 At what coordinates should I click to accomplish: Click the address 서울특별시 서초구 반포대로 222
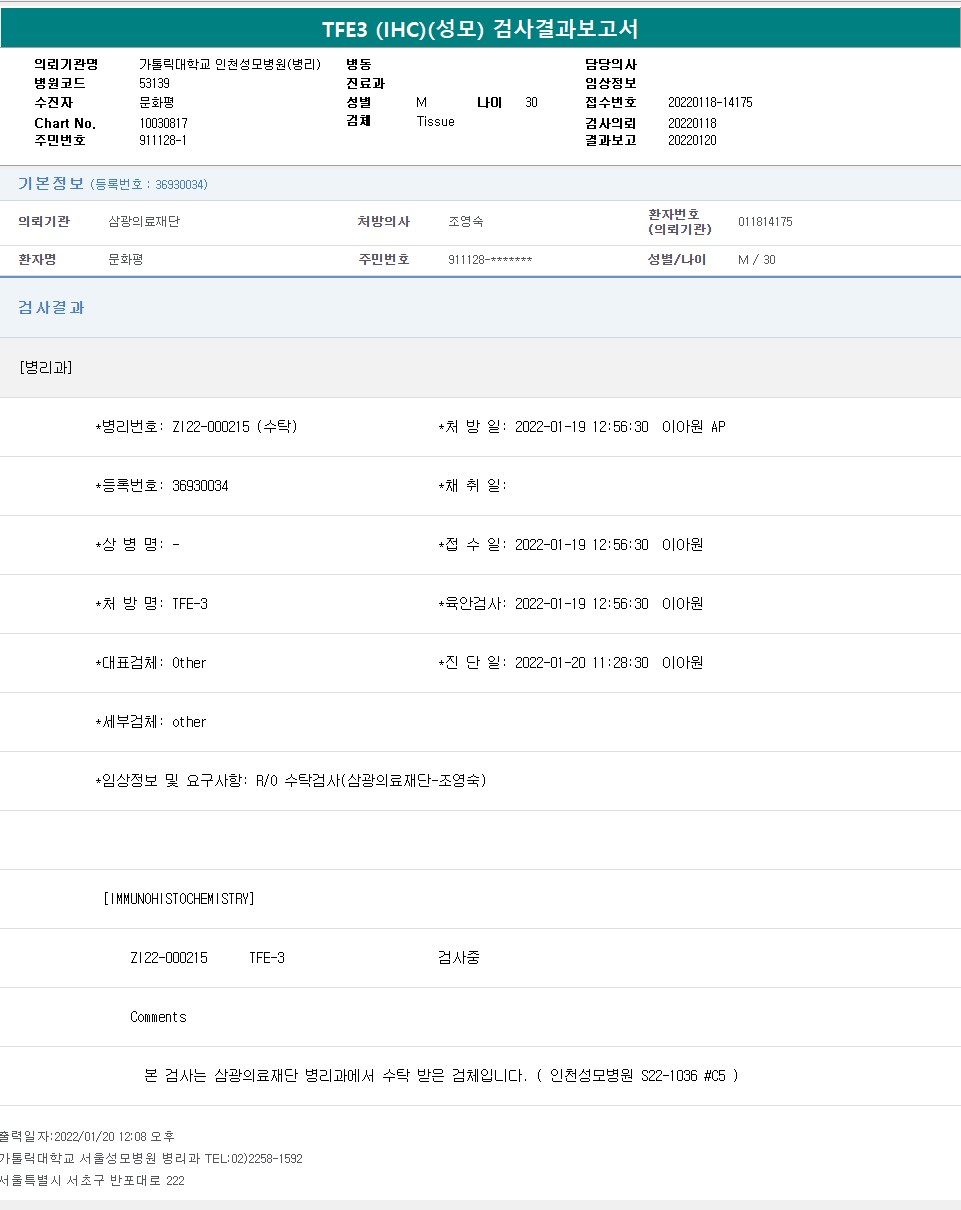92,1181
